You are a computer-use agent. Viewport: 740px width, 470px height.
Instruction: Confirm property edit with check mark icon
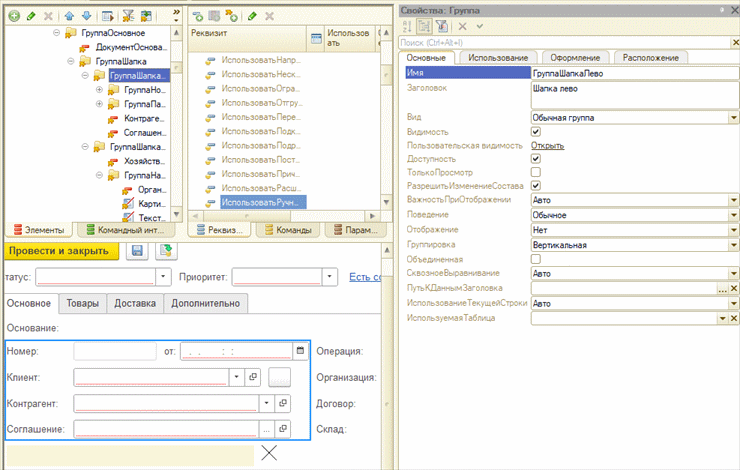pos(479,26)
